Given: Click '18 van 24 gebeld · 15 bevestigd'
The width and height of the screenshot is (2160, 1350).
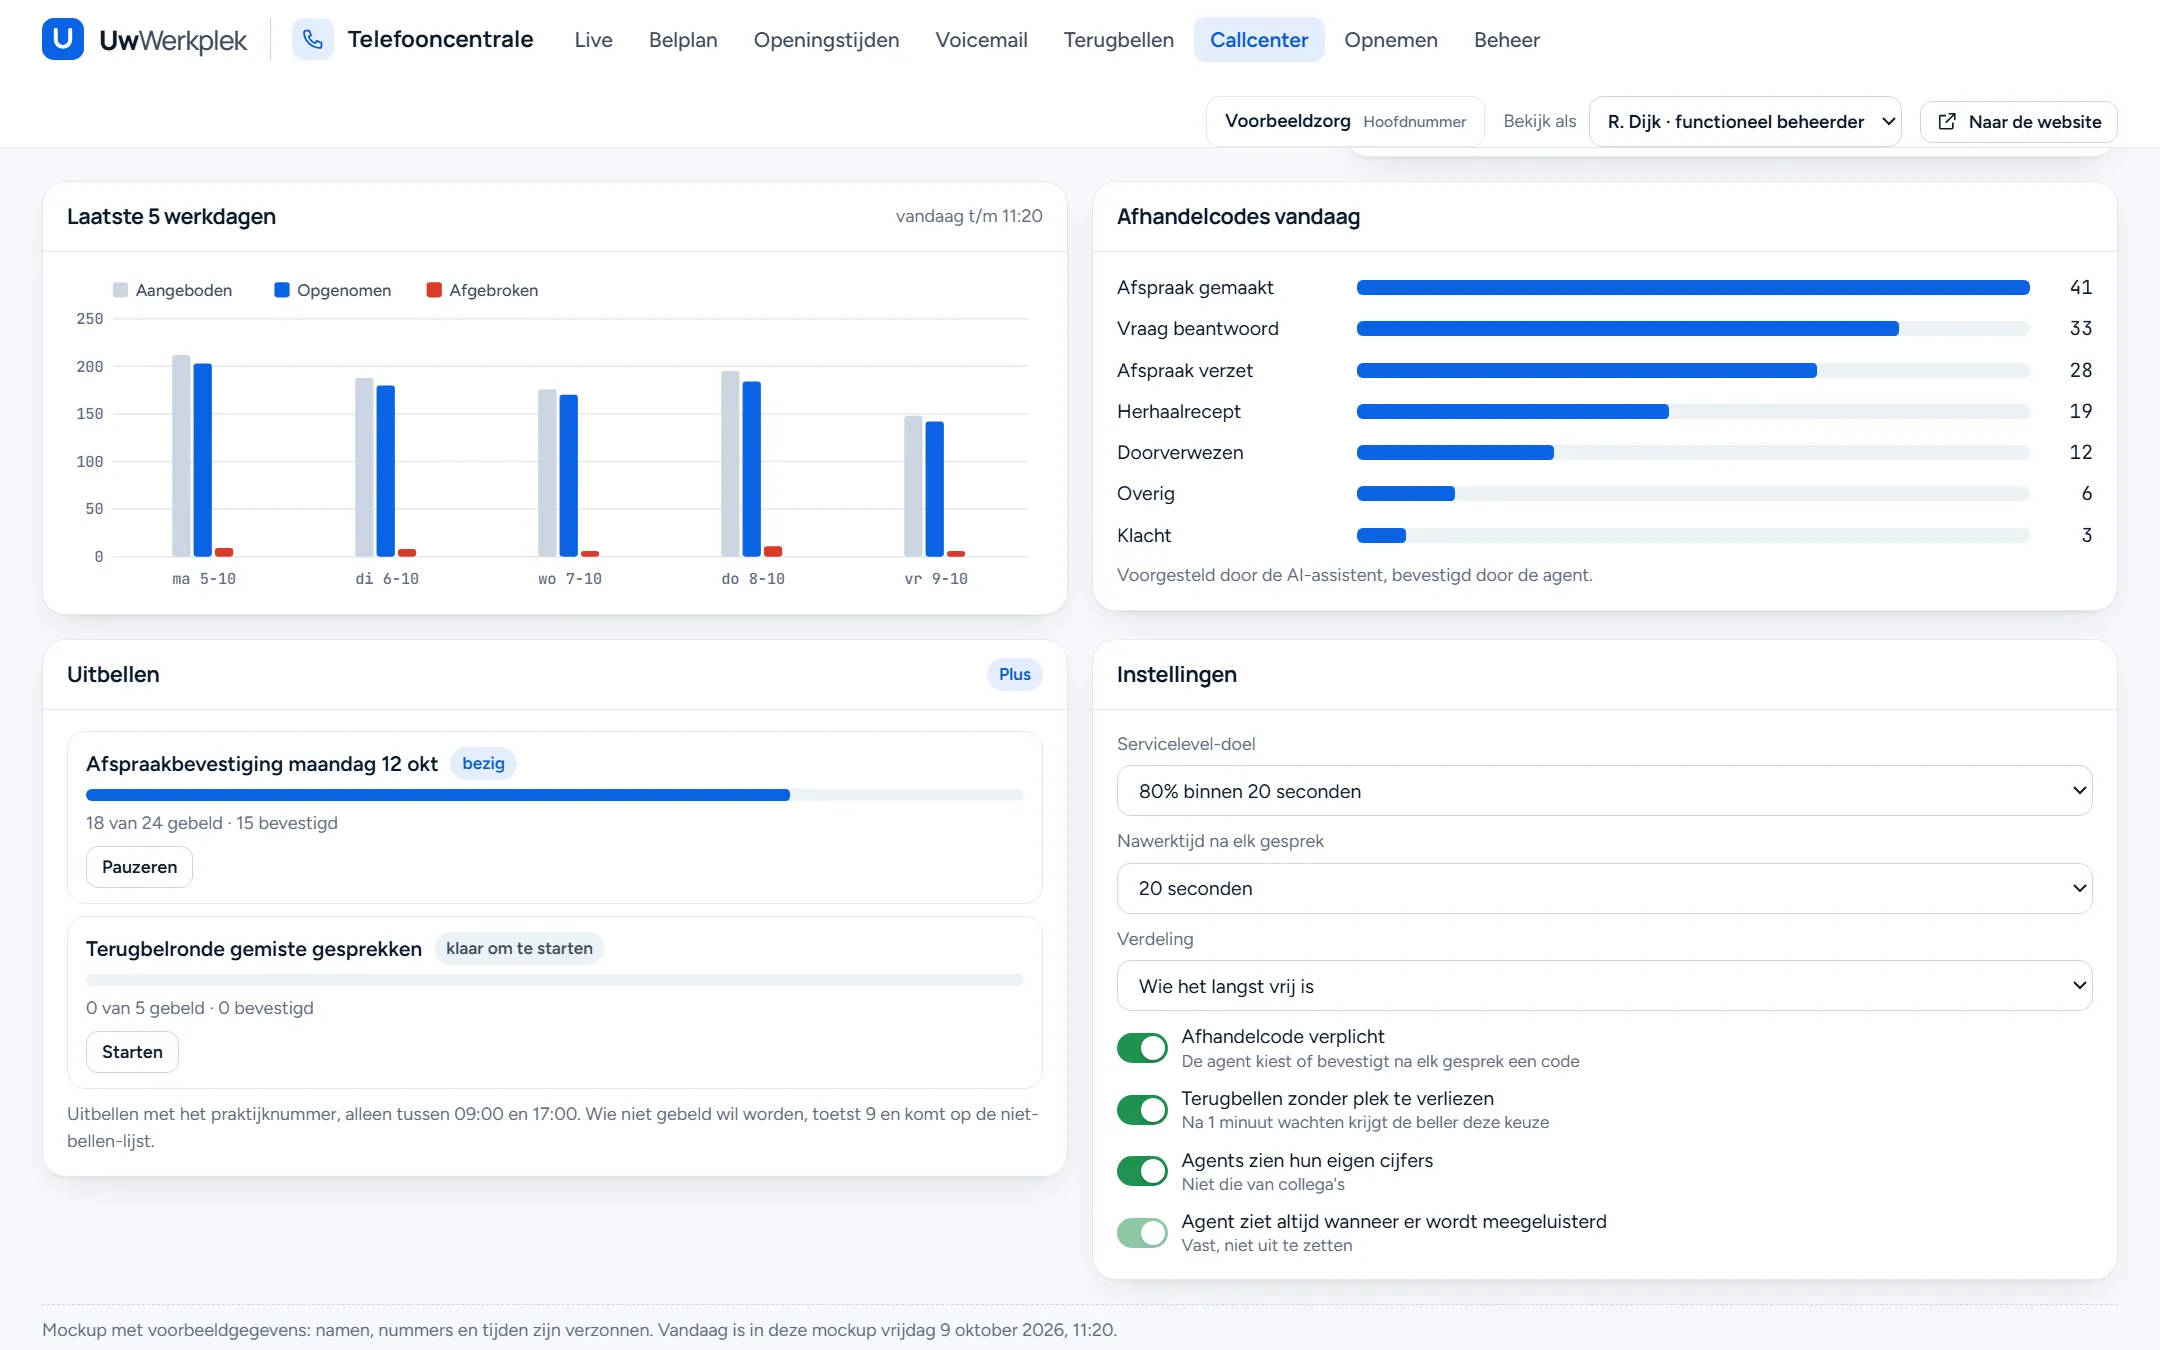Looking at the screenshot, I should tap(212, 823).
